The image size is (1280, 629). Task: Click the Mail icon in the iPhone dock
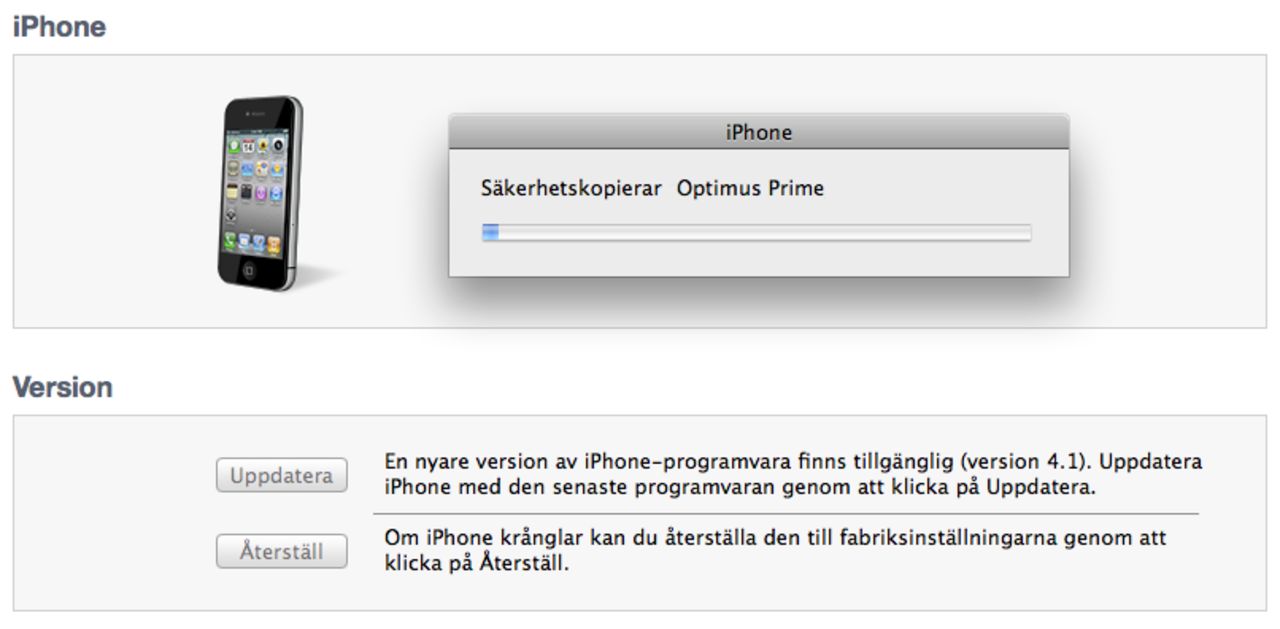click(243, 241)
